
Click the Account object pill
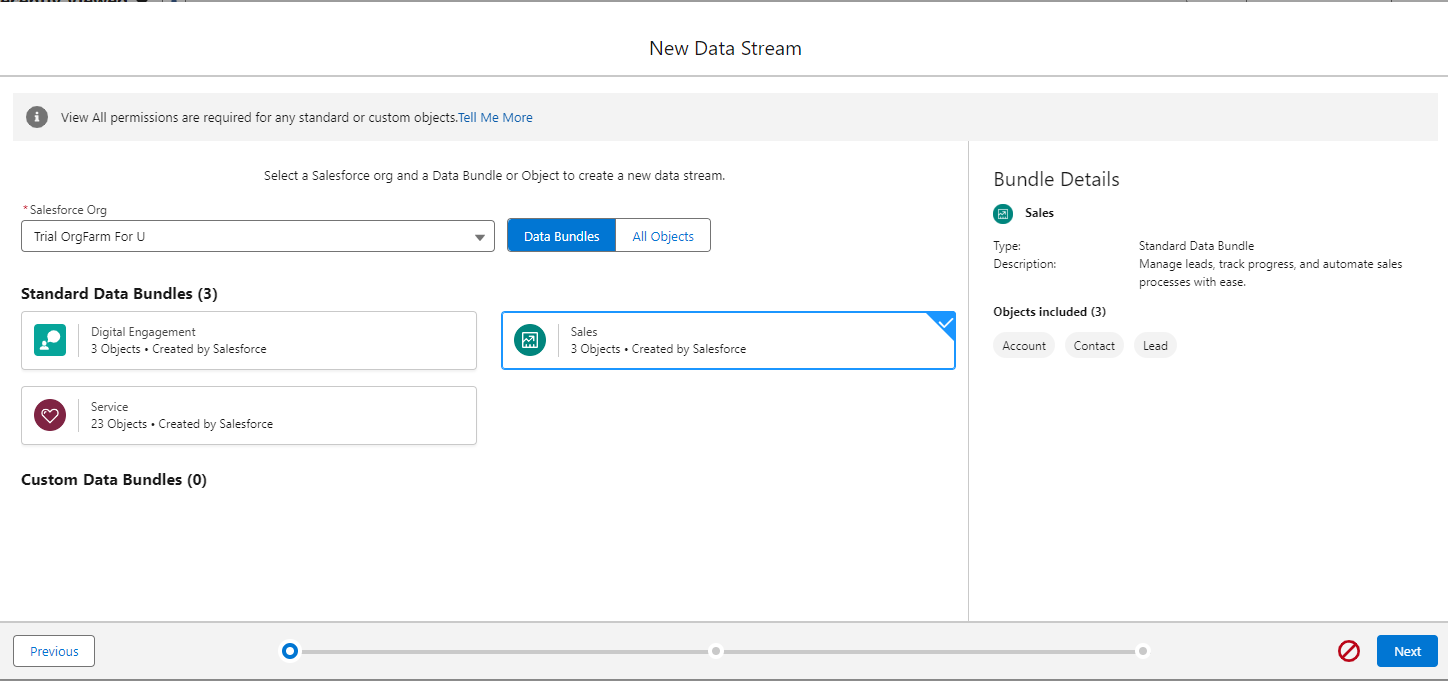pos(1024,346)
